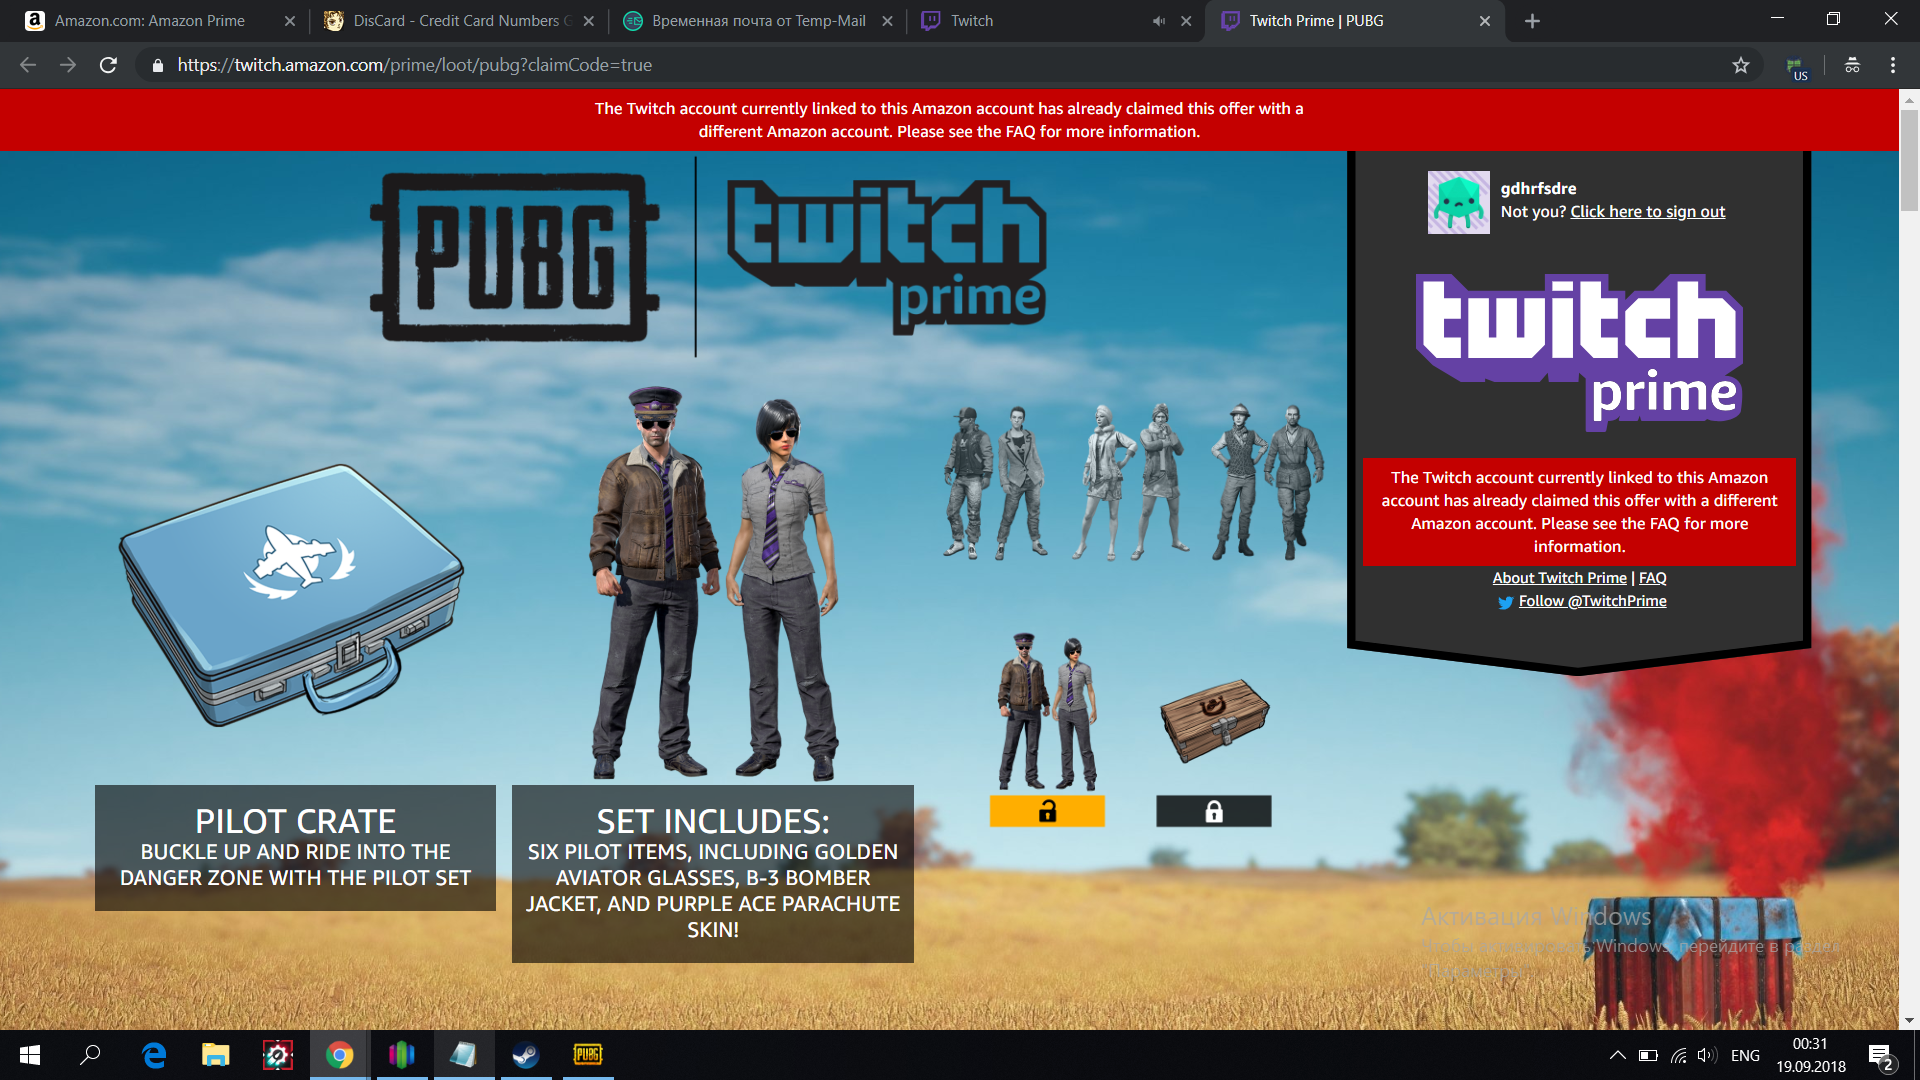Open the red gear app on taskbar
This screenshot has width=1920, height=1080.
278,1055
